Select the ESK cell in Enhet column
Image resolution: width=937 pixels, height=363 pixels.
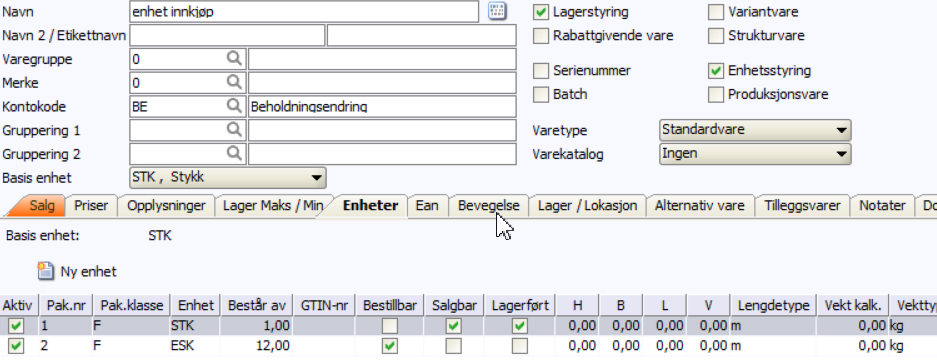tap(195, 346)
